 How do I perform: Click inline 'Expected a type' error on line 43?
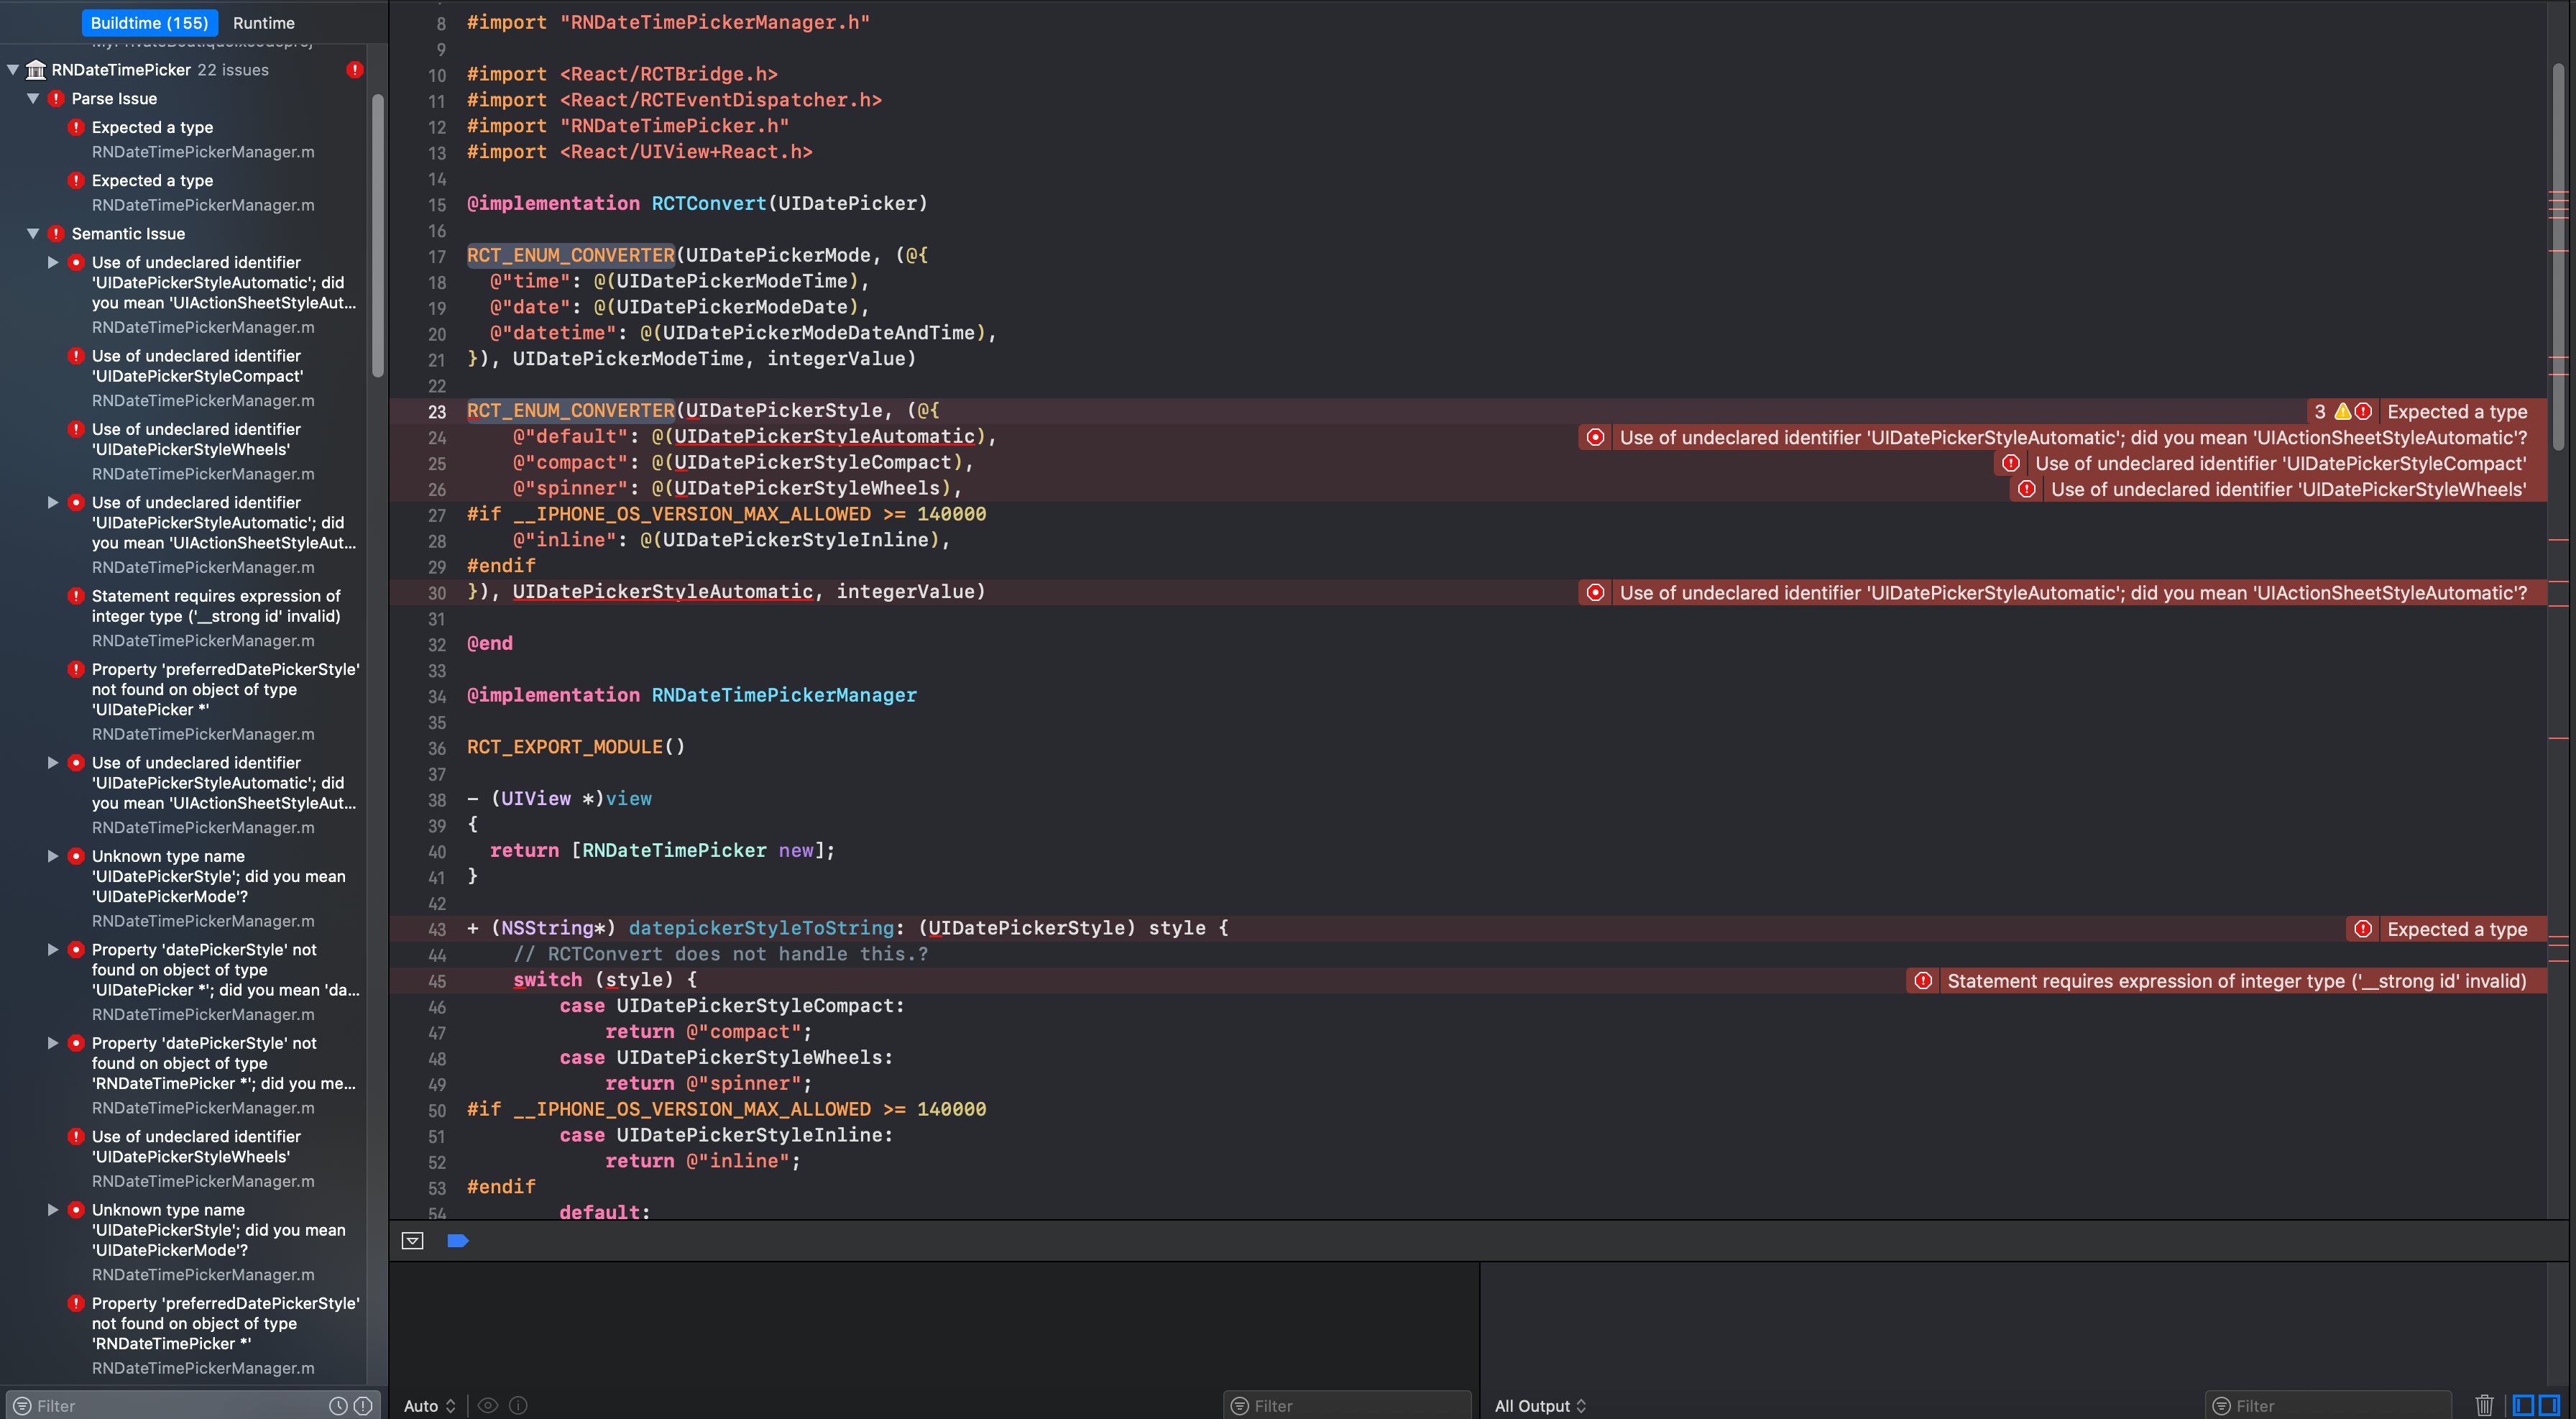[2457, 930]
